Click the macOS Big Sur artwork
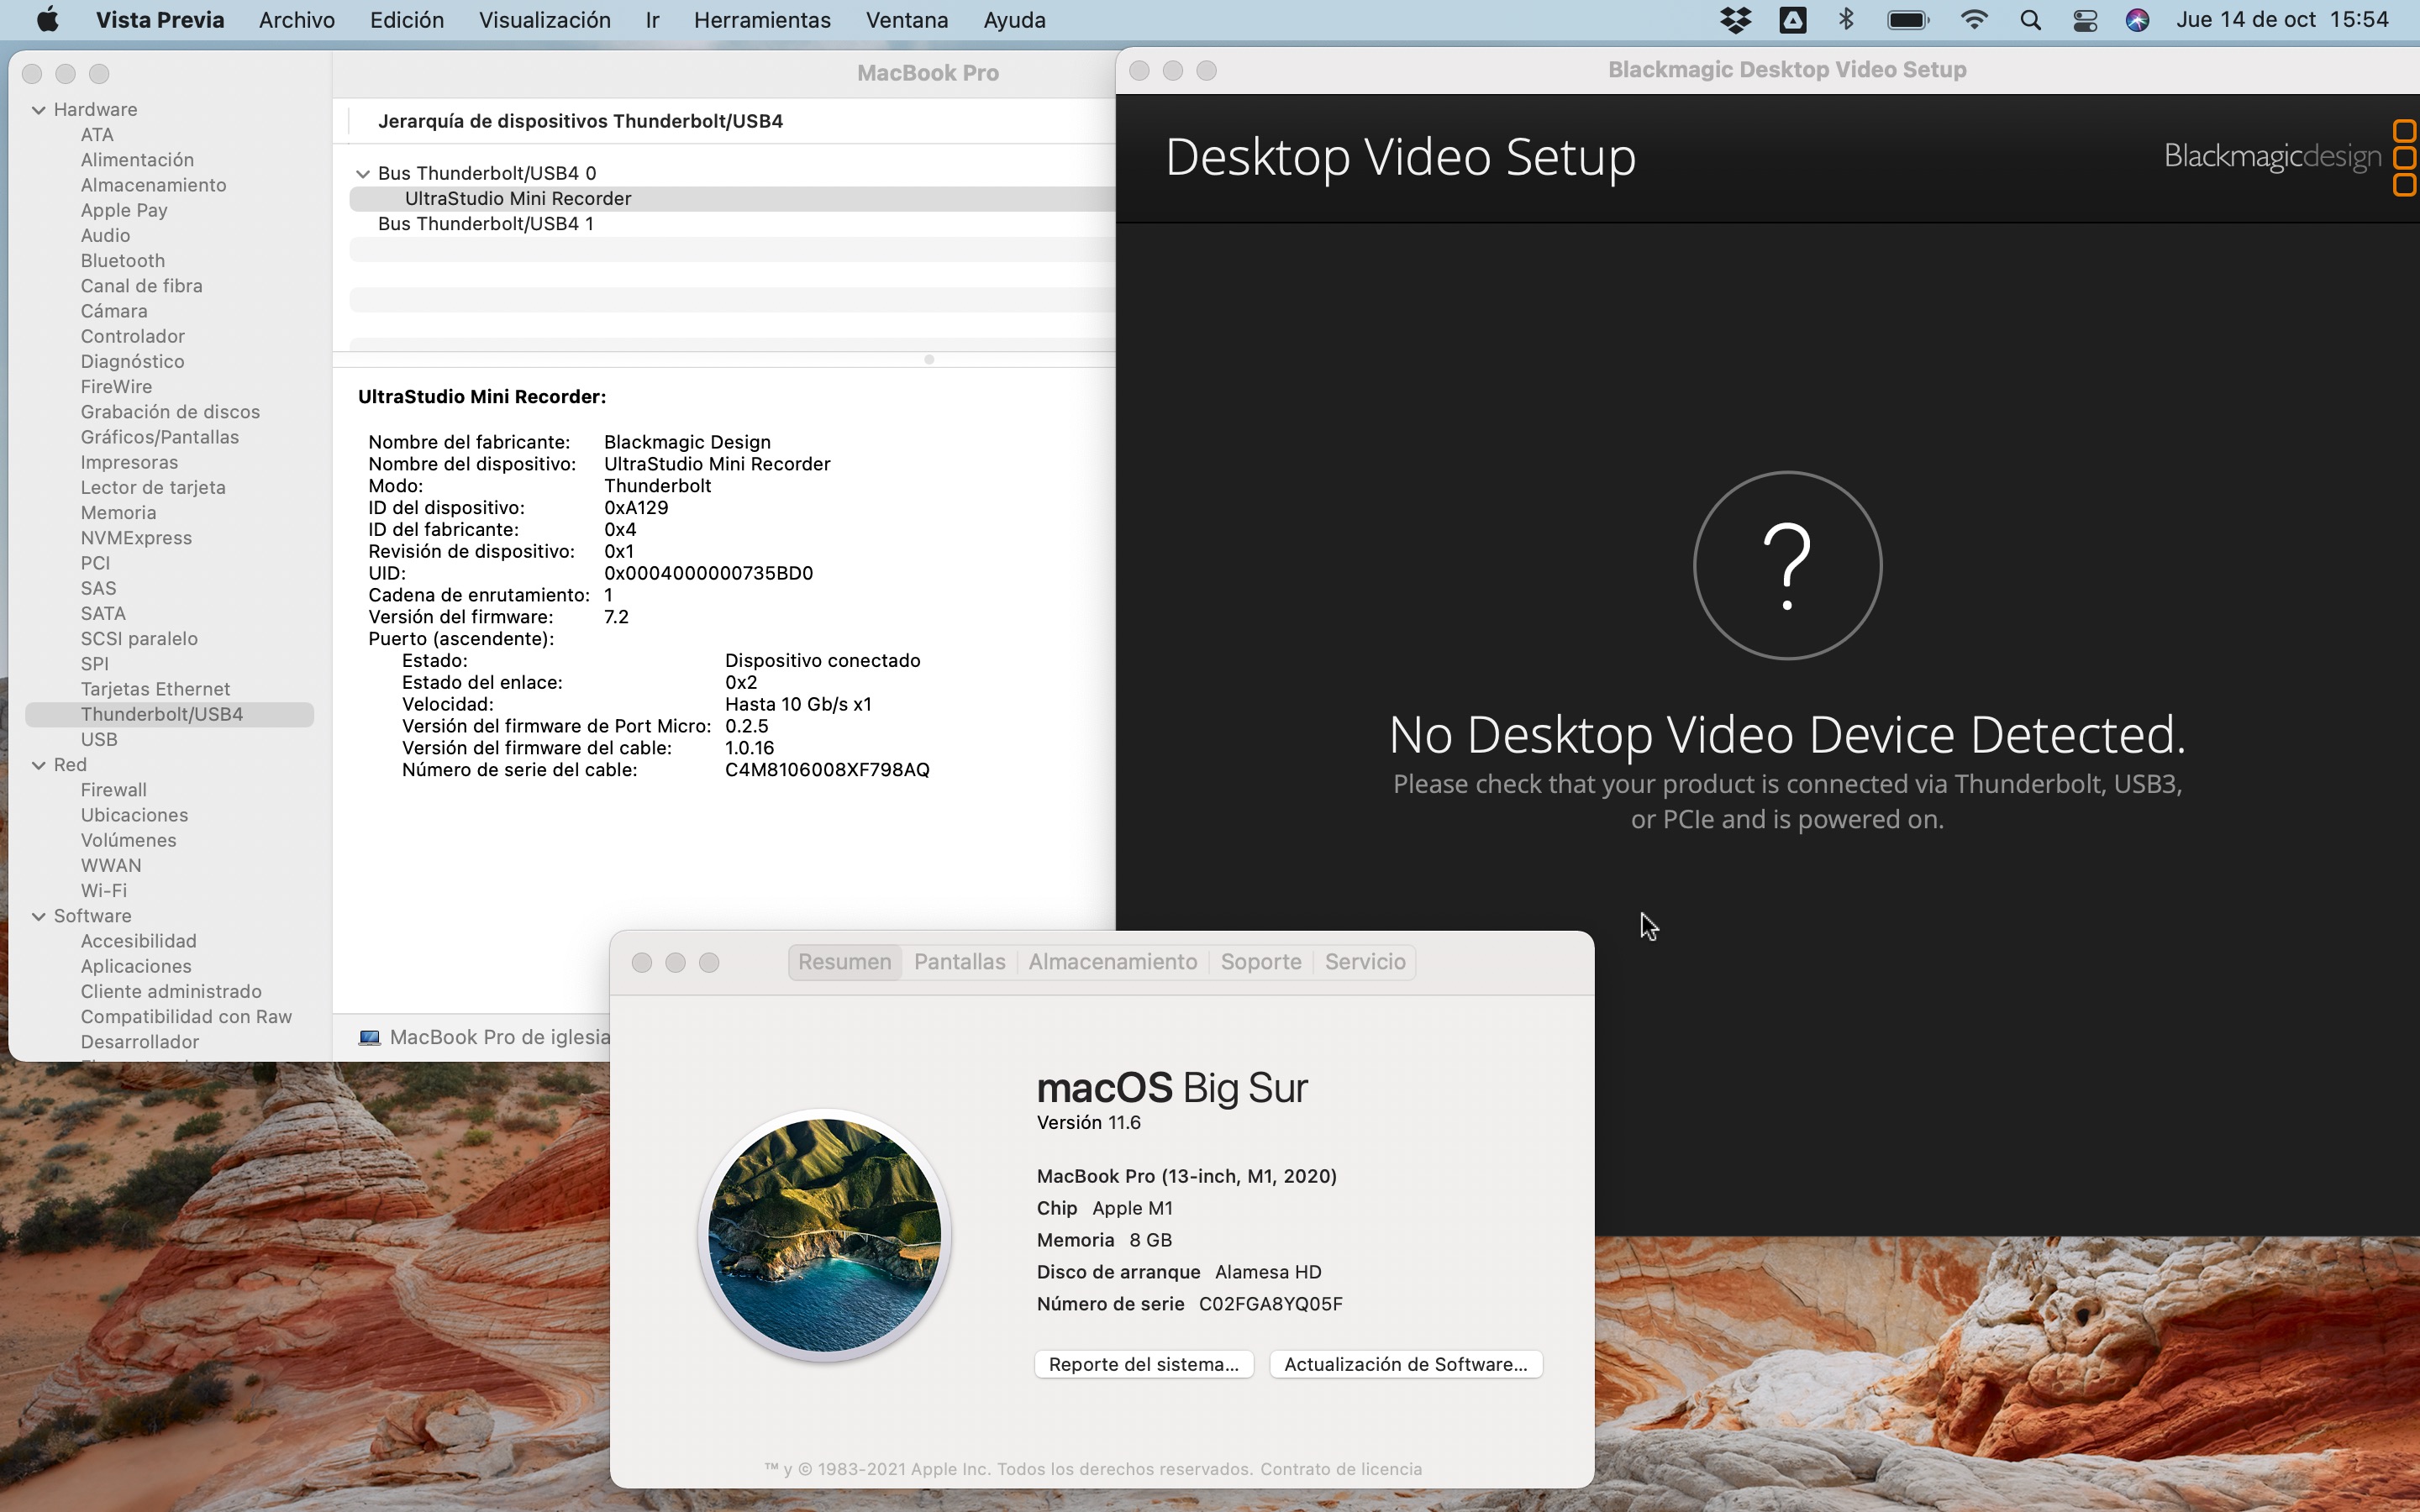This screenshot has width=2420, height=1512. (x=824, y=1236)
